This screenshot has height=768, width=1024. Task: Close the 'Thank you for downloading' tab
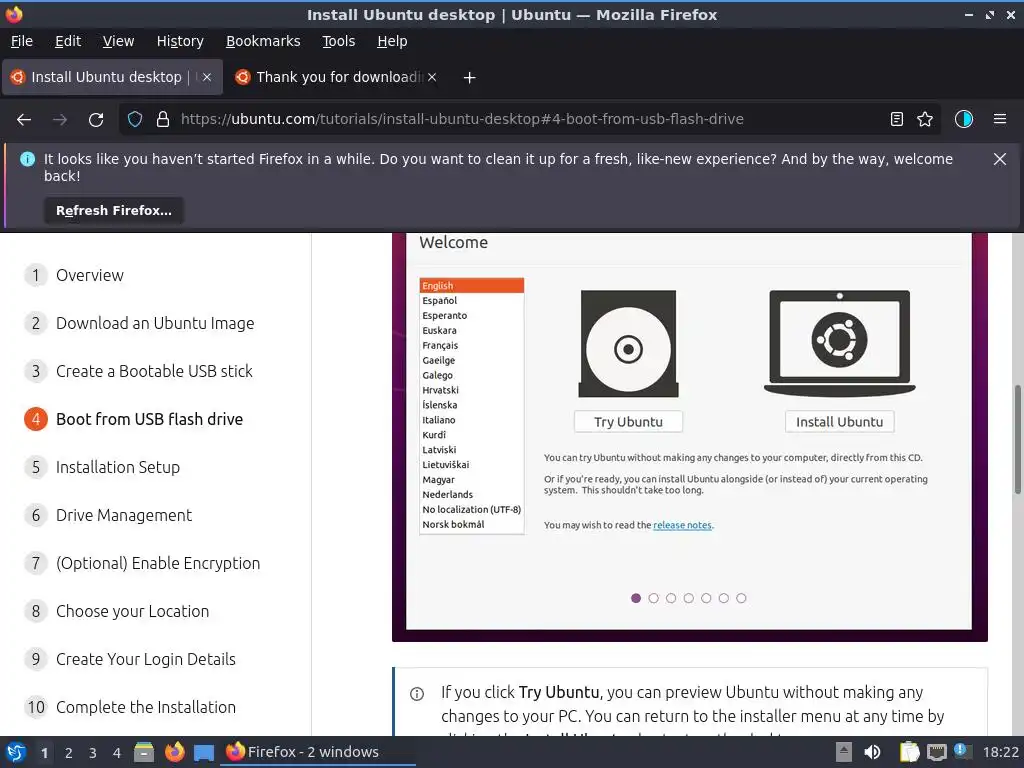432,77
